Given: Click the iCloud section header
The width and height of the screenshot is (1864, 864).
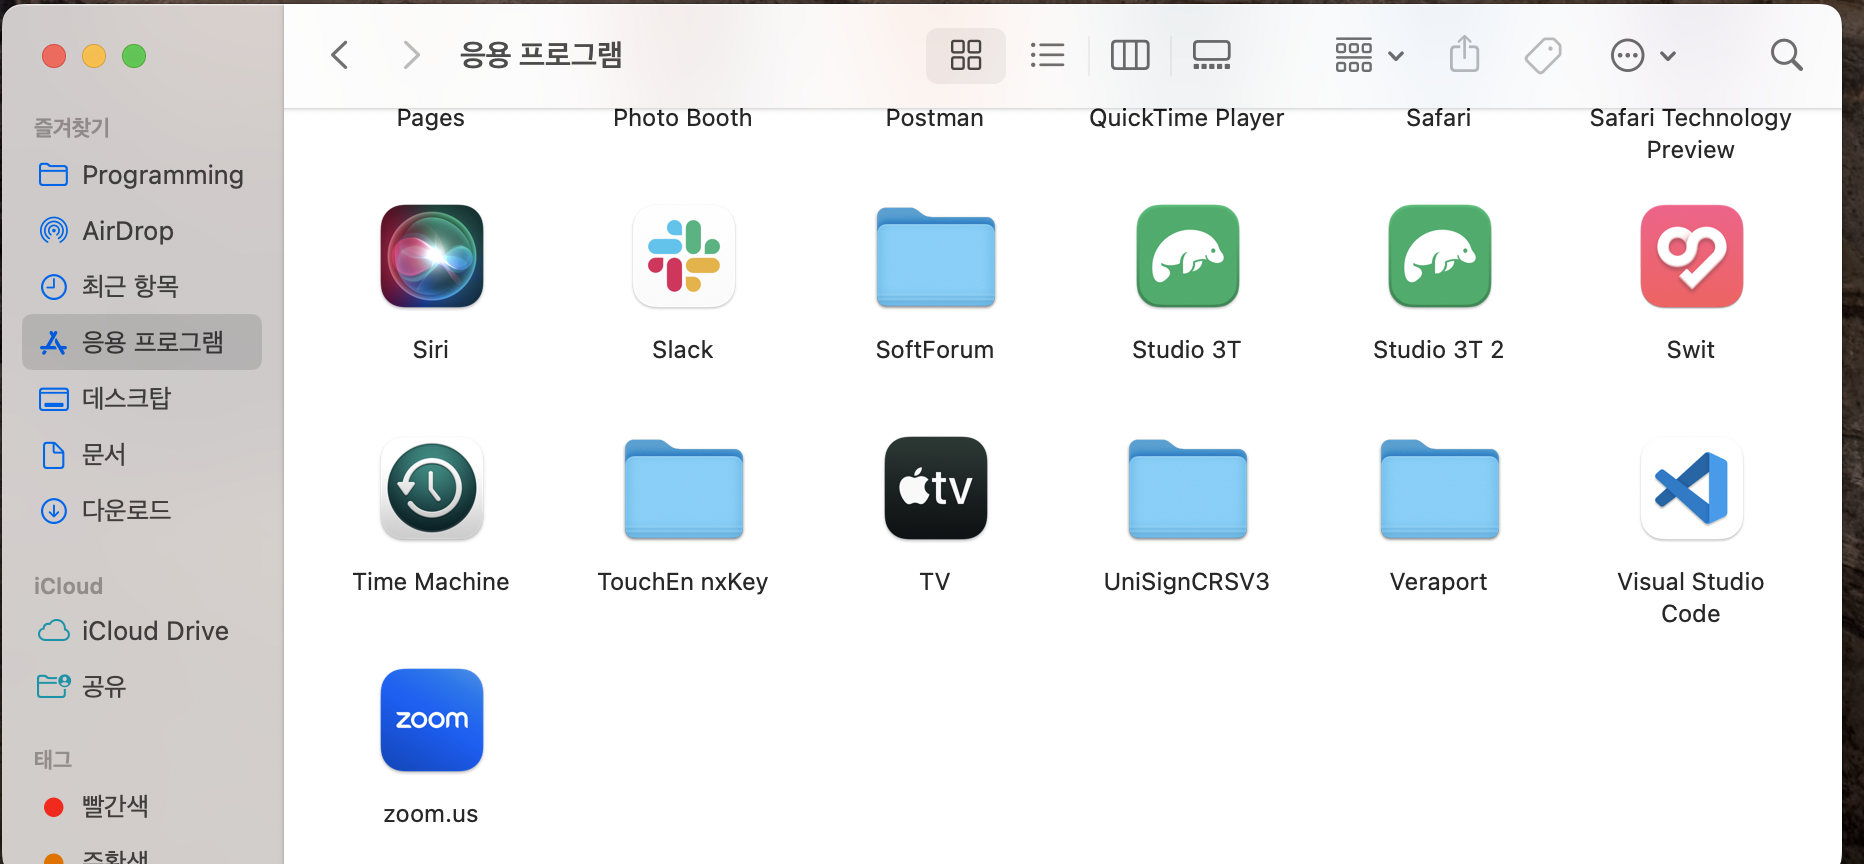Looking at the screenshot, I should coord(68,586).
